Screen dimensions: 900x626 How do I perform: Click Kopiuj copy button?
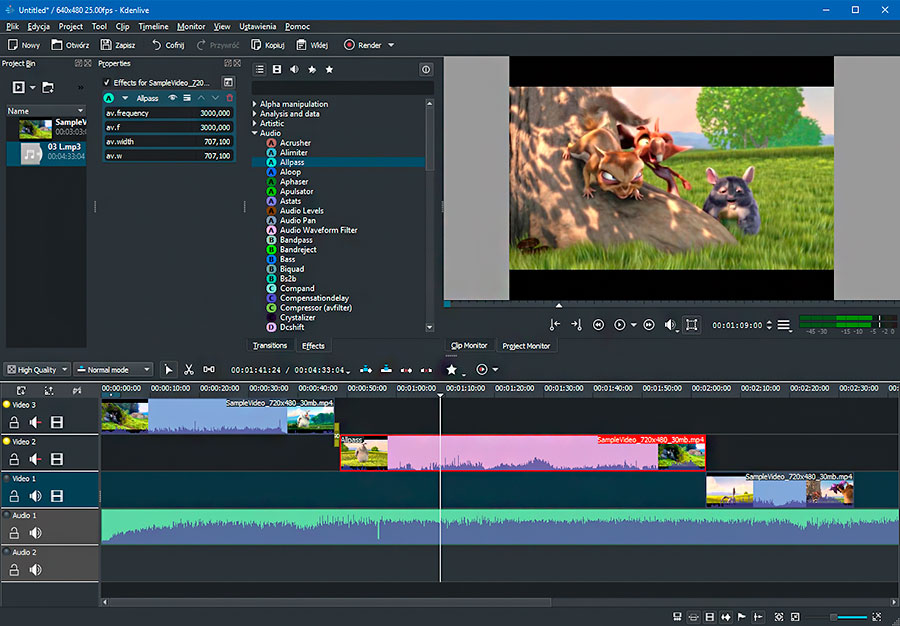tap(269, 45)
